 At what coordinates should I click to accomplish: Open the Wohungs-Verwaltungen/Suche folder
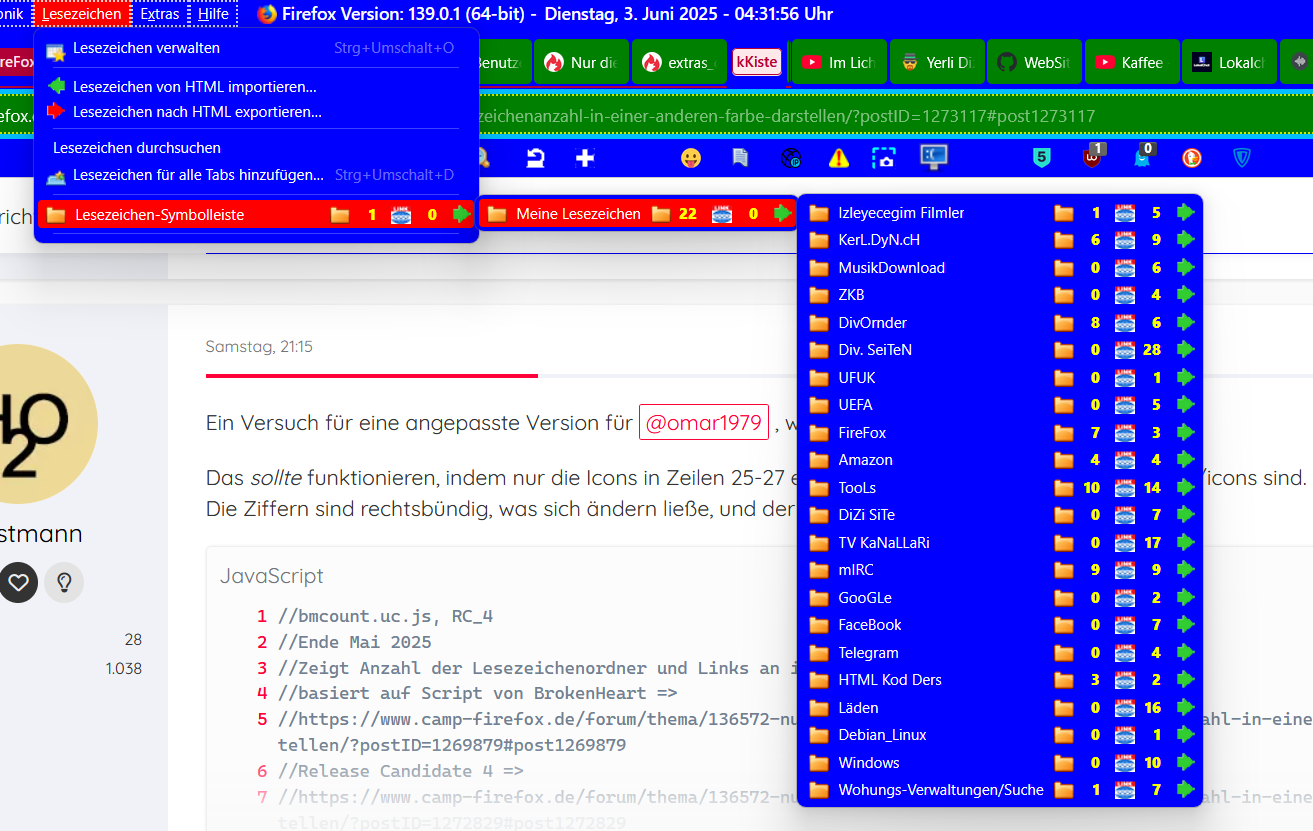[x=1000, y=790]
